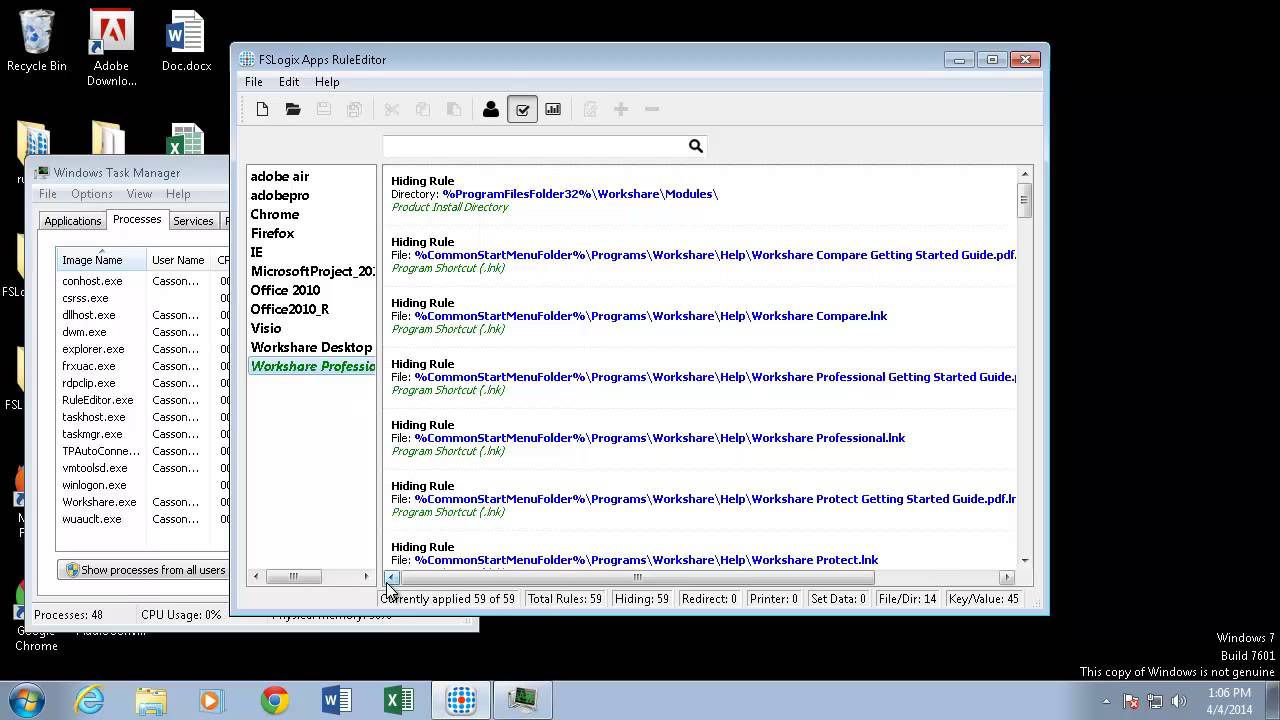1280x720 pixels.
Task: Click rules pane horizontal scroll-right arrow
Action: [x=1007, y=577]
